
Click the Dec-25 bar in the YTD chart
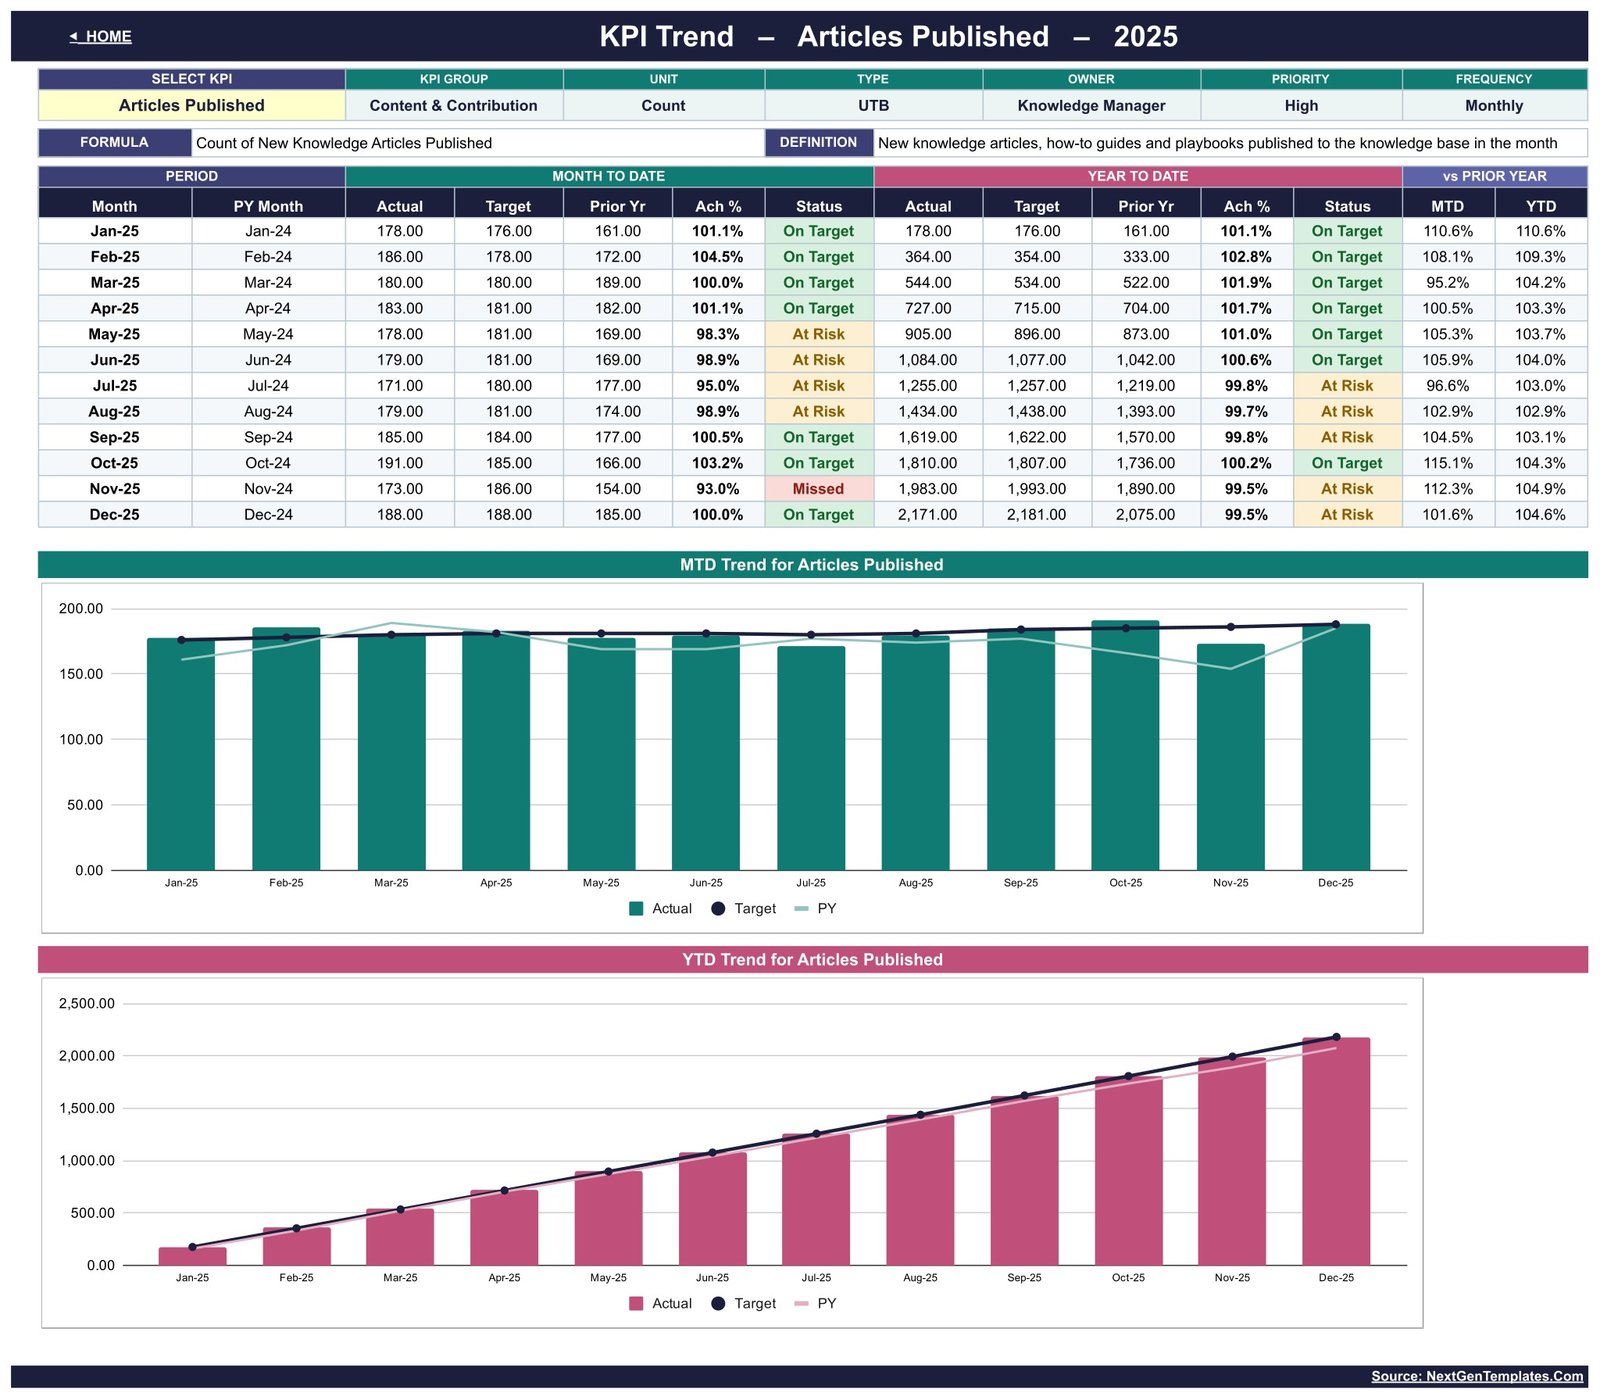1336,1152
